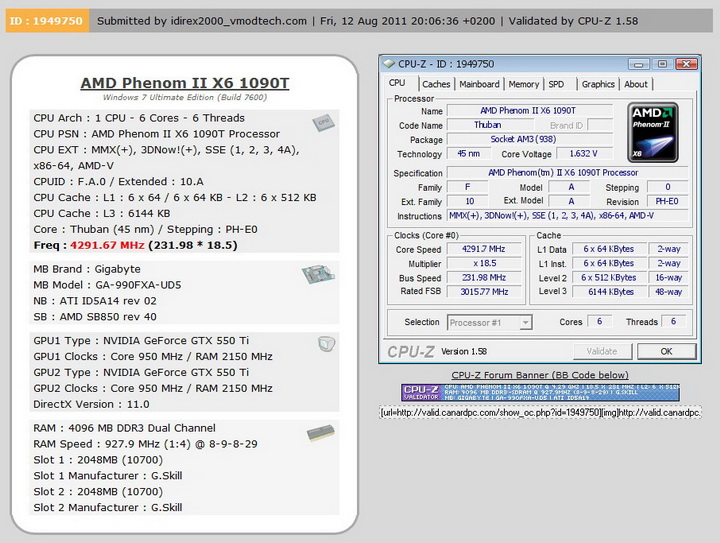Click the Name field AMD Phenom II X6 1090T
Screen dimensions: 720x543
tap(529, 111)
